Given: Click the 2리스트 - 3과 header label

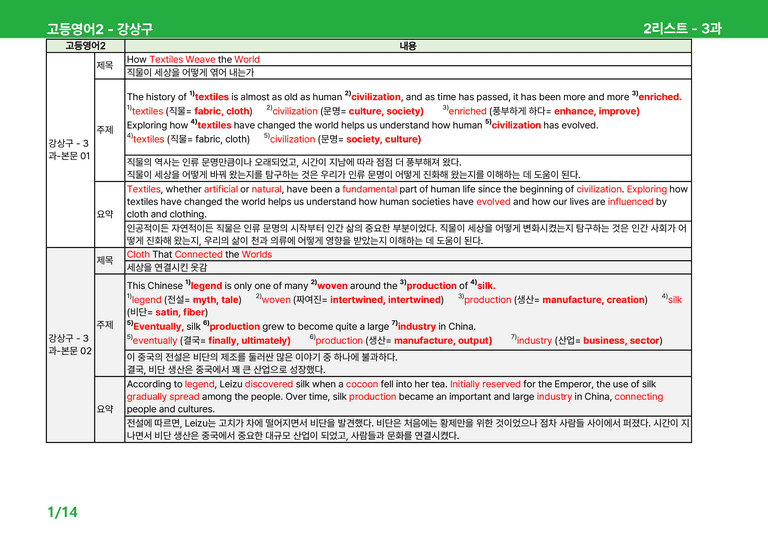Looking at the screenshot, I should tap(682, 28).
